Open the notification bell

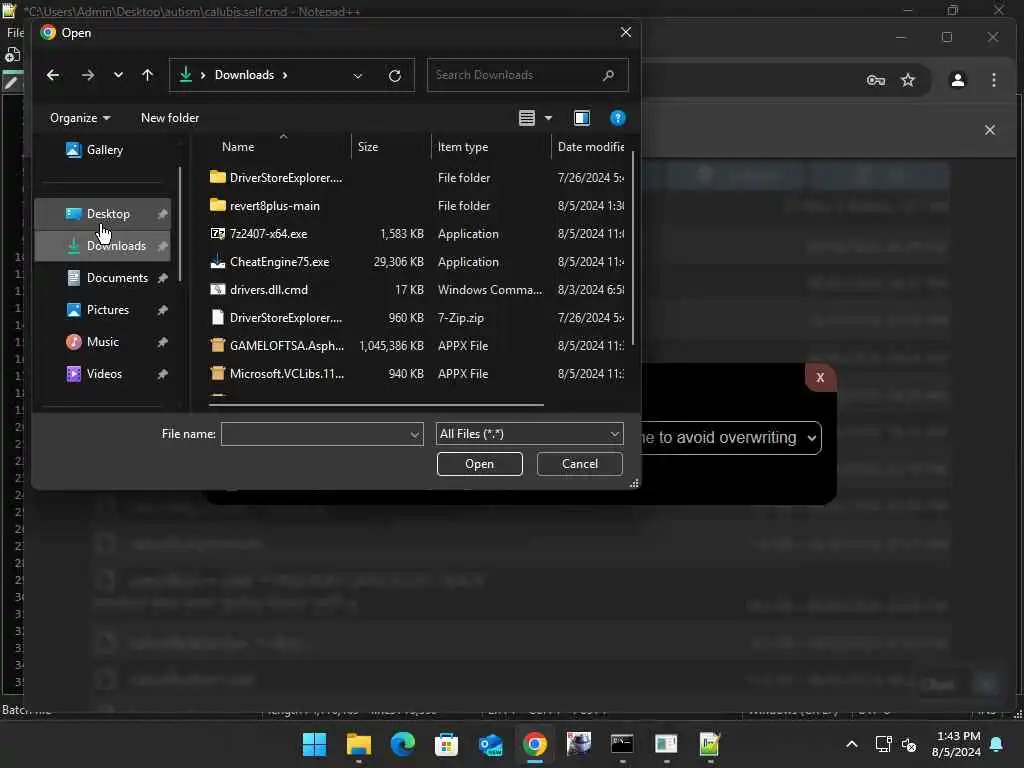997,744
